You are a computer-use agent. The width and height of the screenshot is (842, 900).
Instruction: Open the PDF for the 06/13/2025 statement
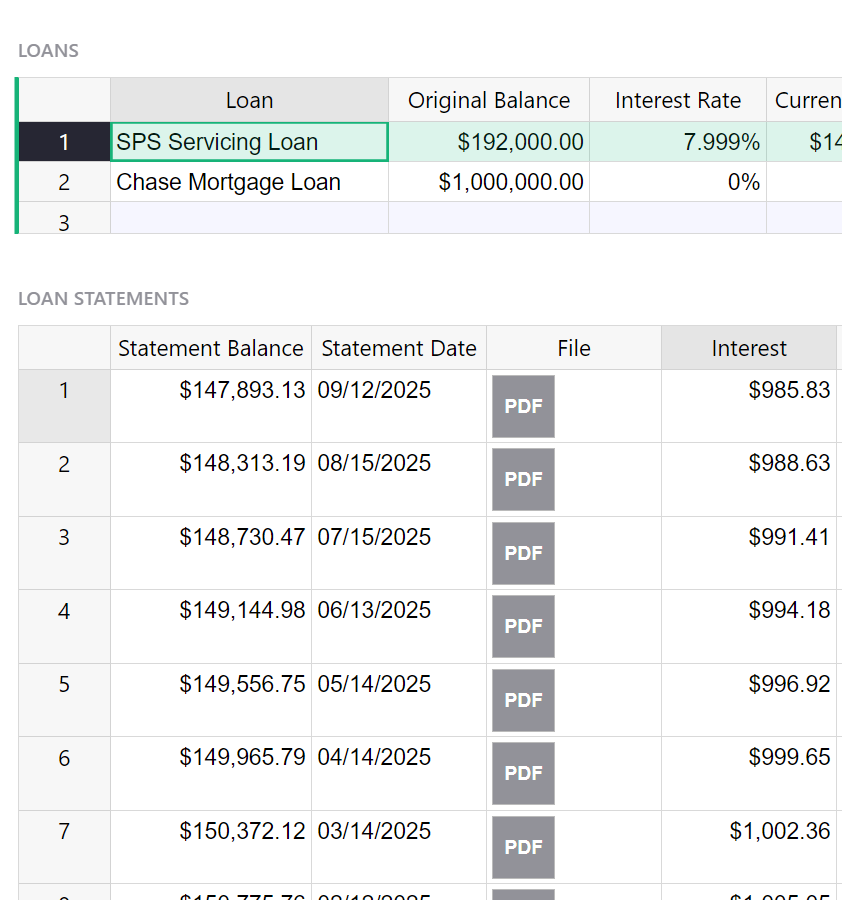523,626
